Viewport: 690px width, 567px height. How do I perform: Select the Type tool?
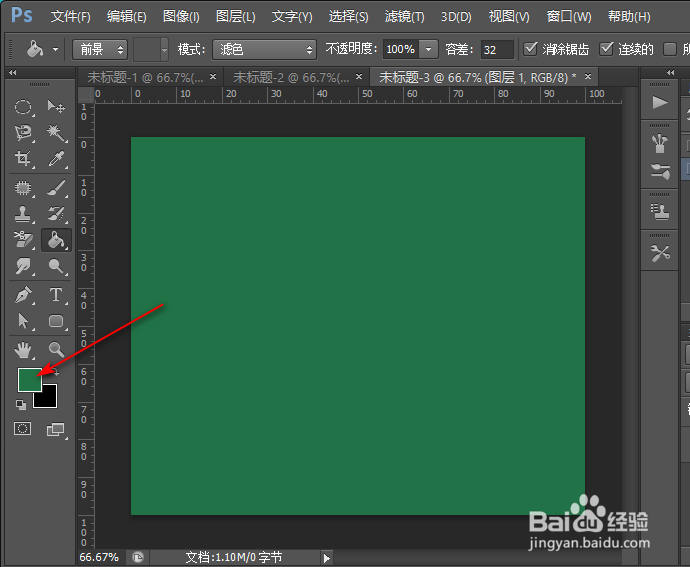pyautogui.click(x=56, y=295)
